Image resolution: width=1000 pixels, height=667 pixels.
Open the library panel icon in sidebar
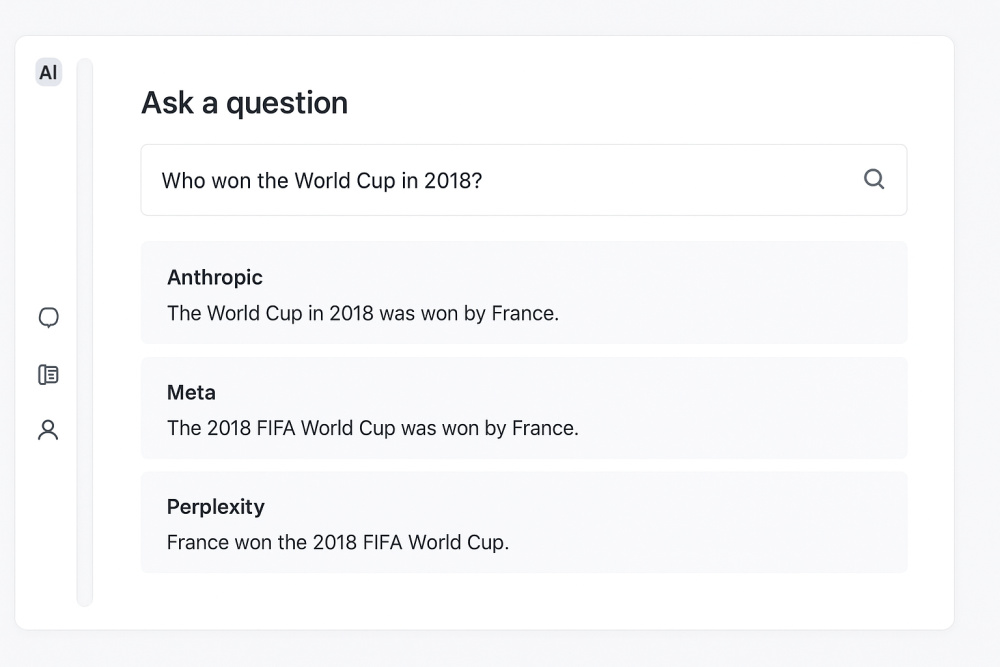(48, 375)
